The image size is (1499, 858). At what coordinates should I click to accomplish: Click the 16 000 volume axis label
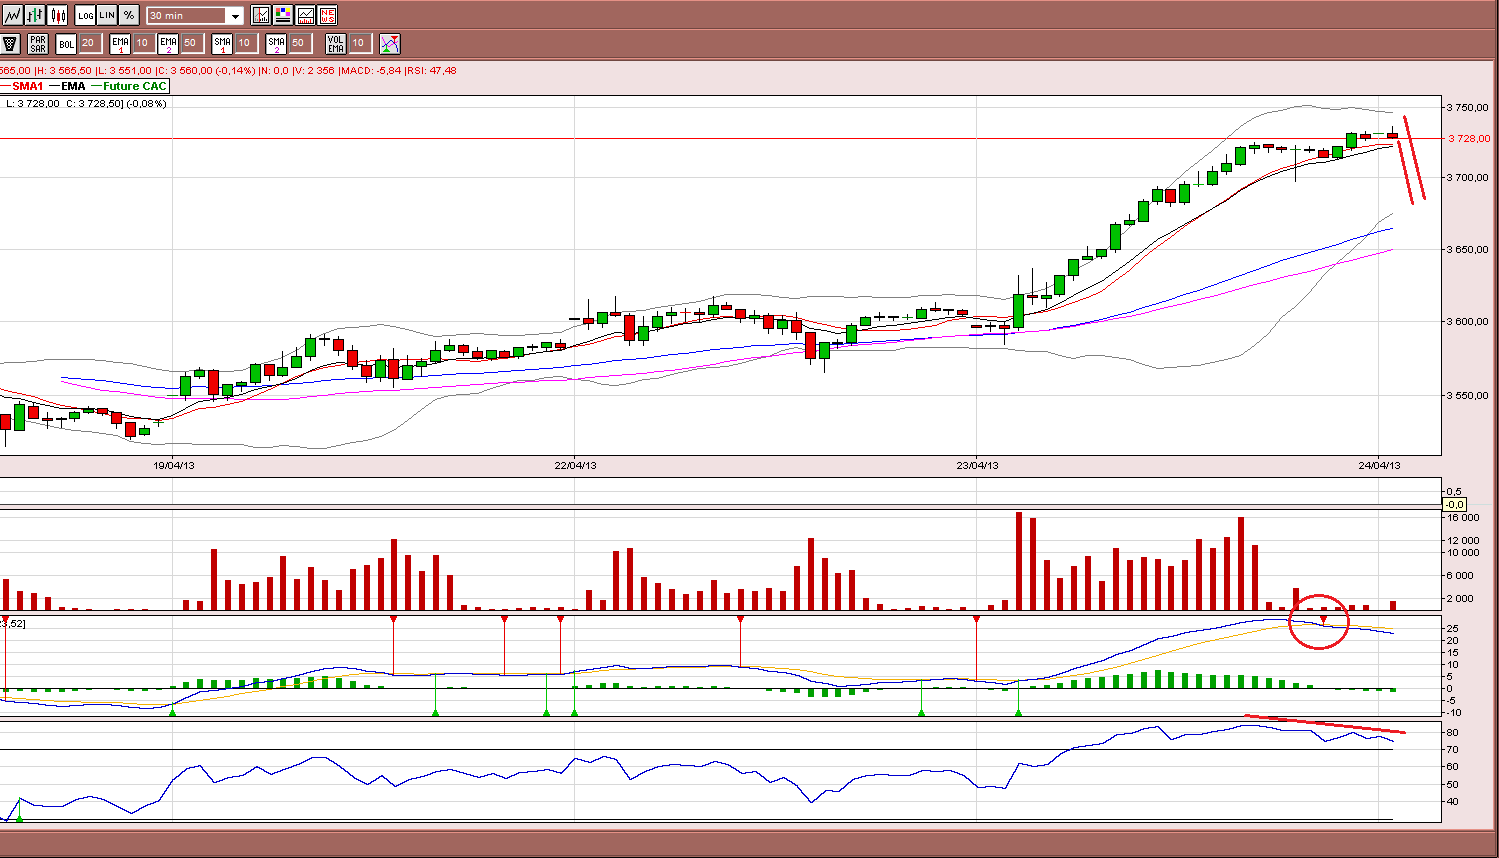click(x=1463, y=517)
